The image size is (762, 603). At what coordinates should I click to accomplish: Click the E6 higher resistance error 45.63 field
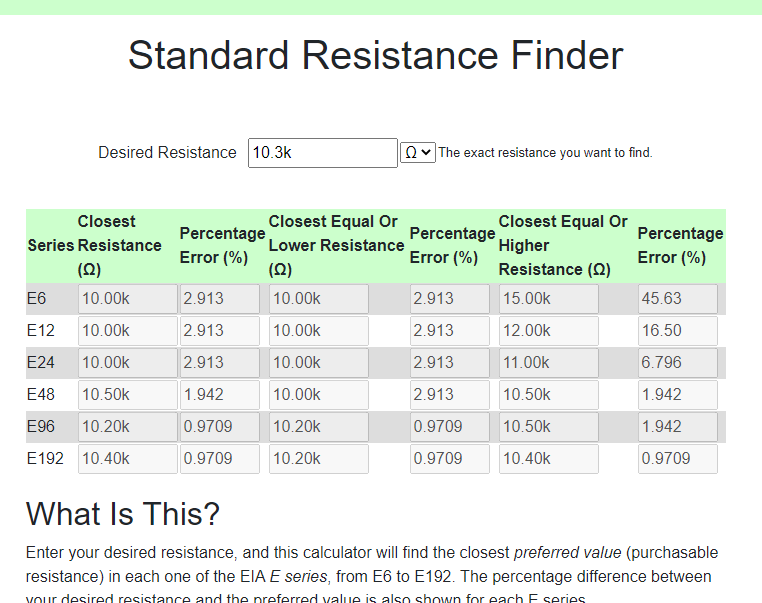point(677,299)
